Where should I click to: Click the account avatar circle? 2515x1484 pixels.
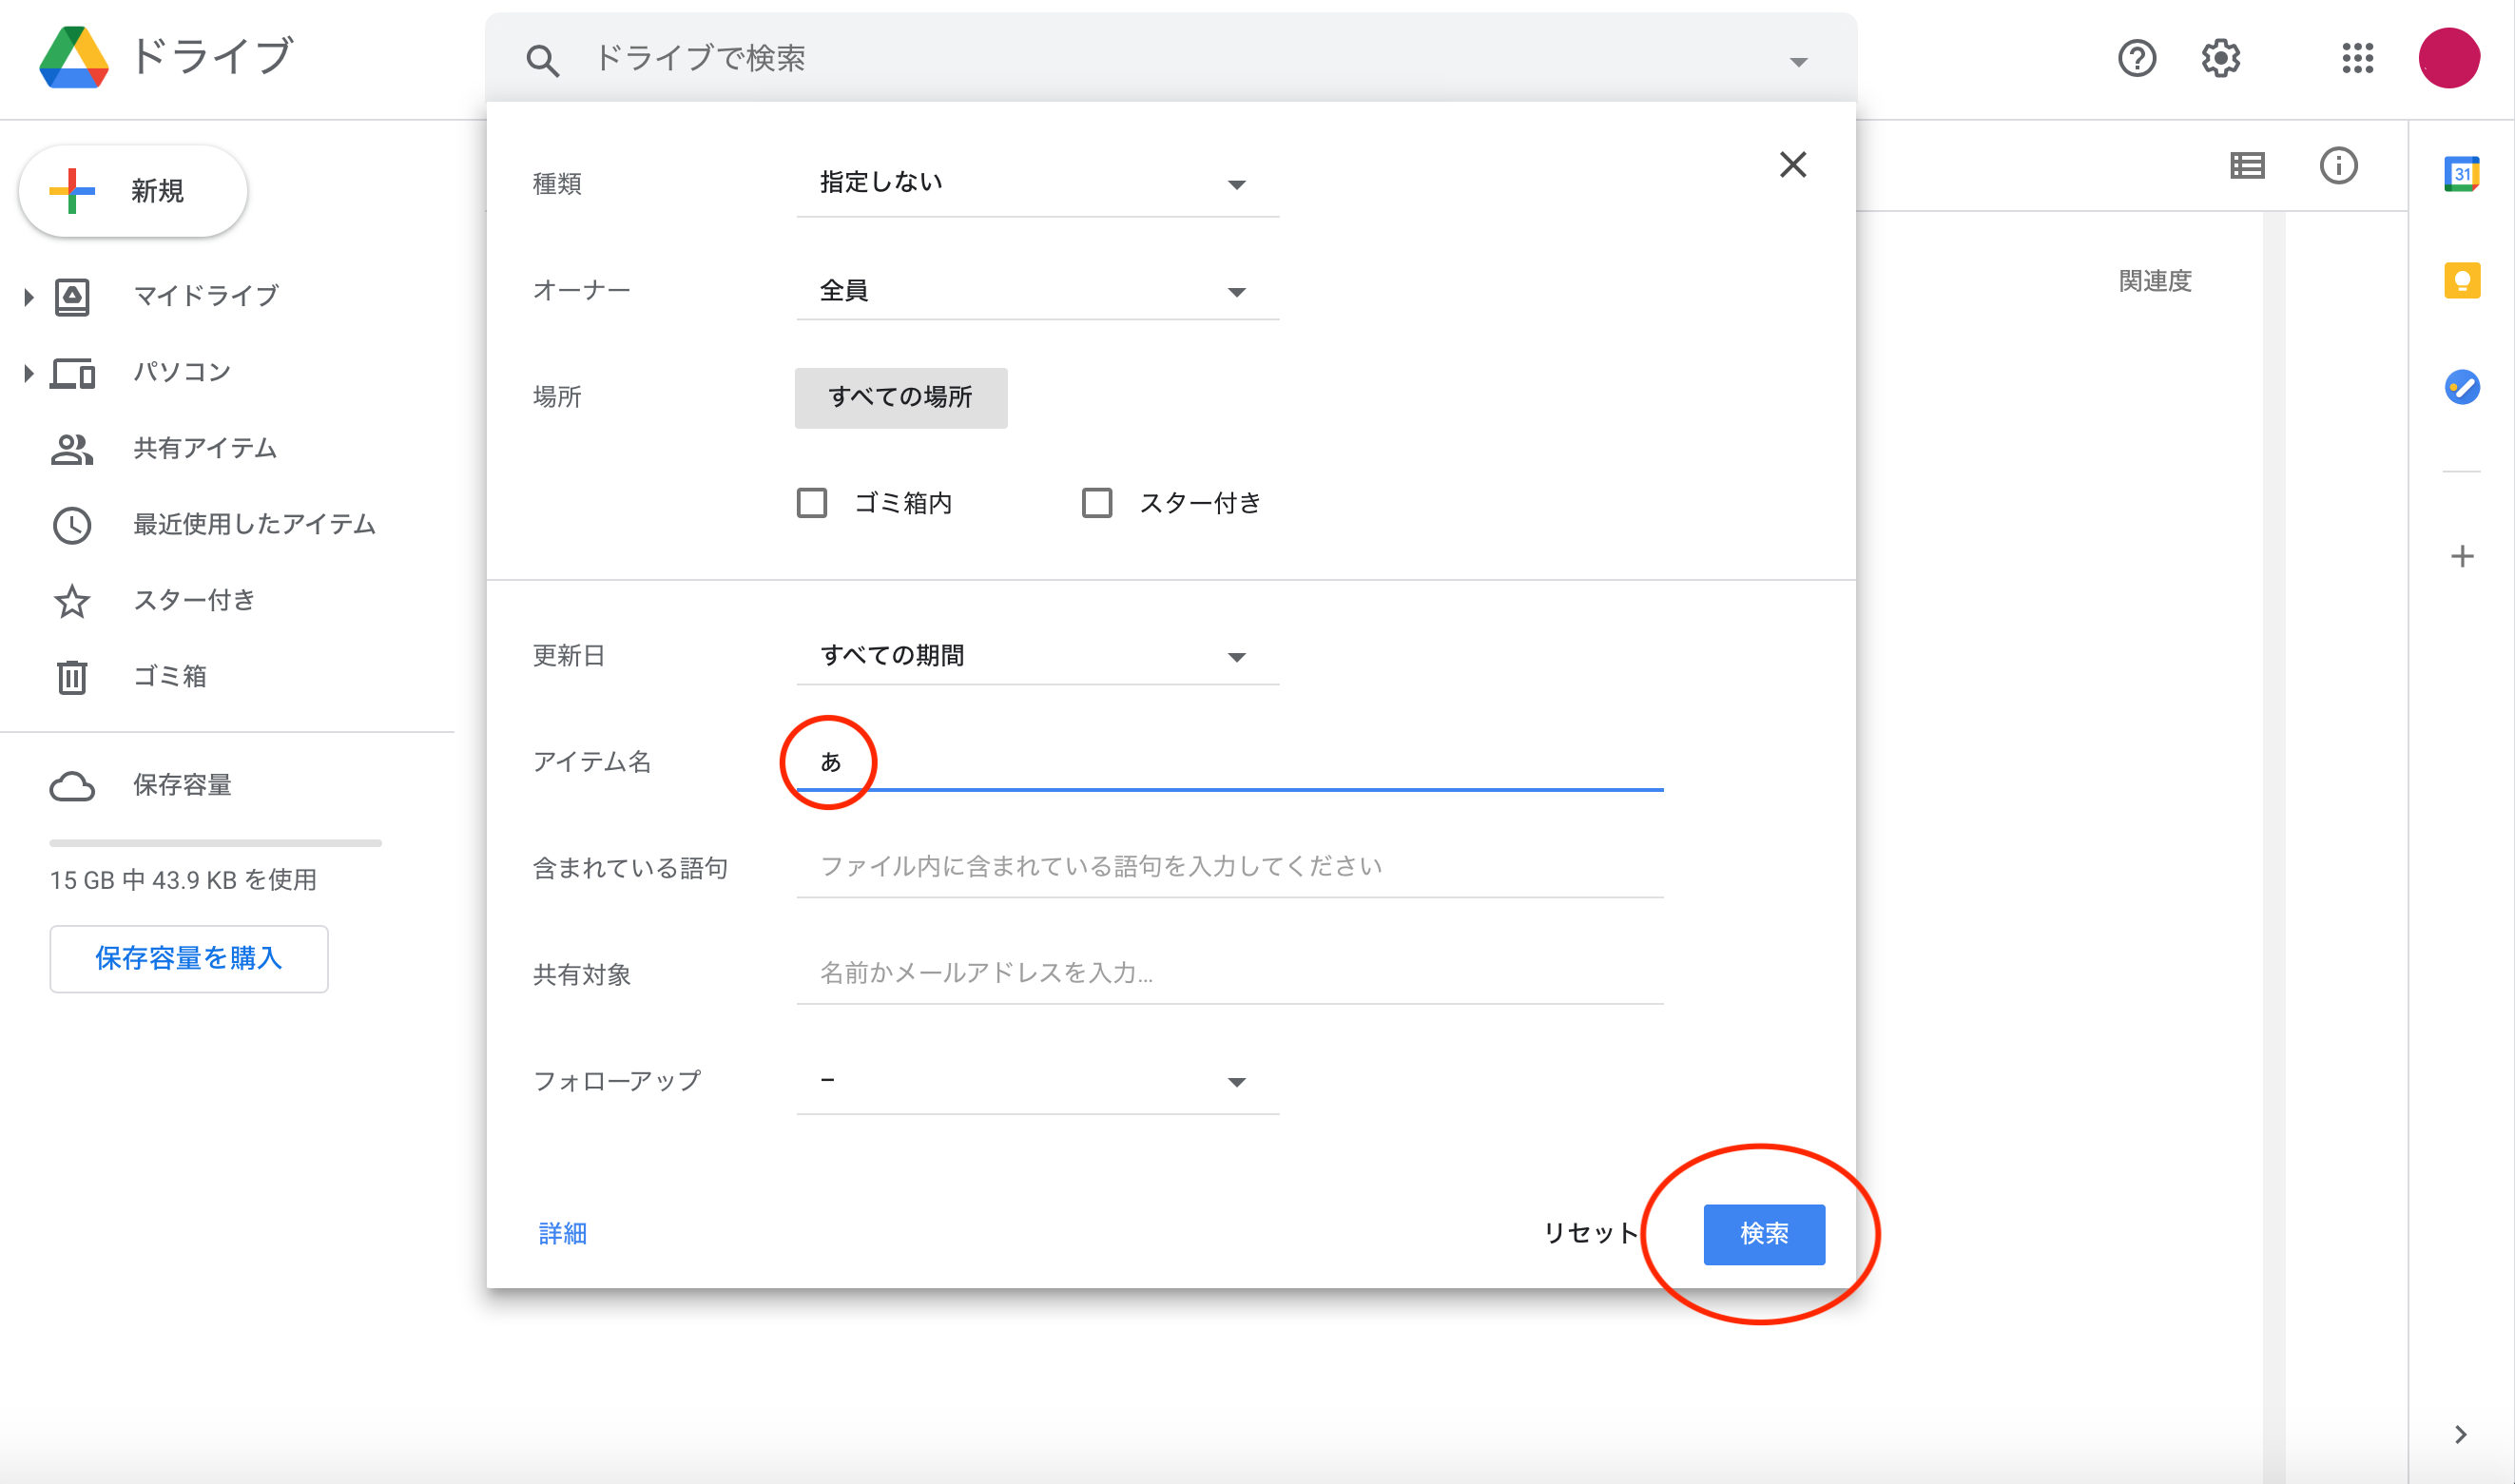click(2448, 58)
